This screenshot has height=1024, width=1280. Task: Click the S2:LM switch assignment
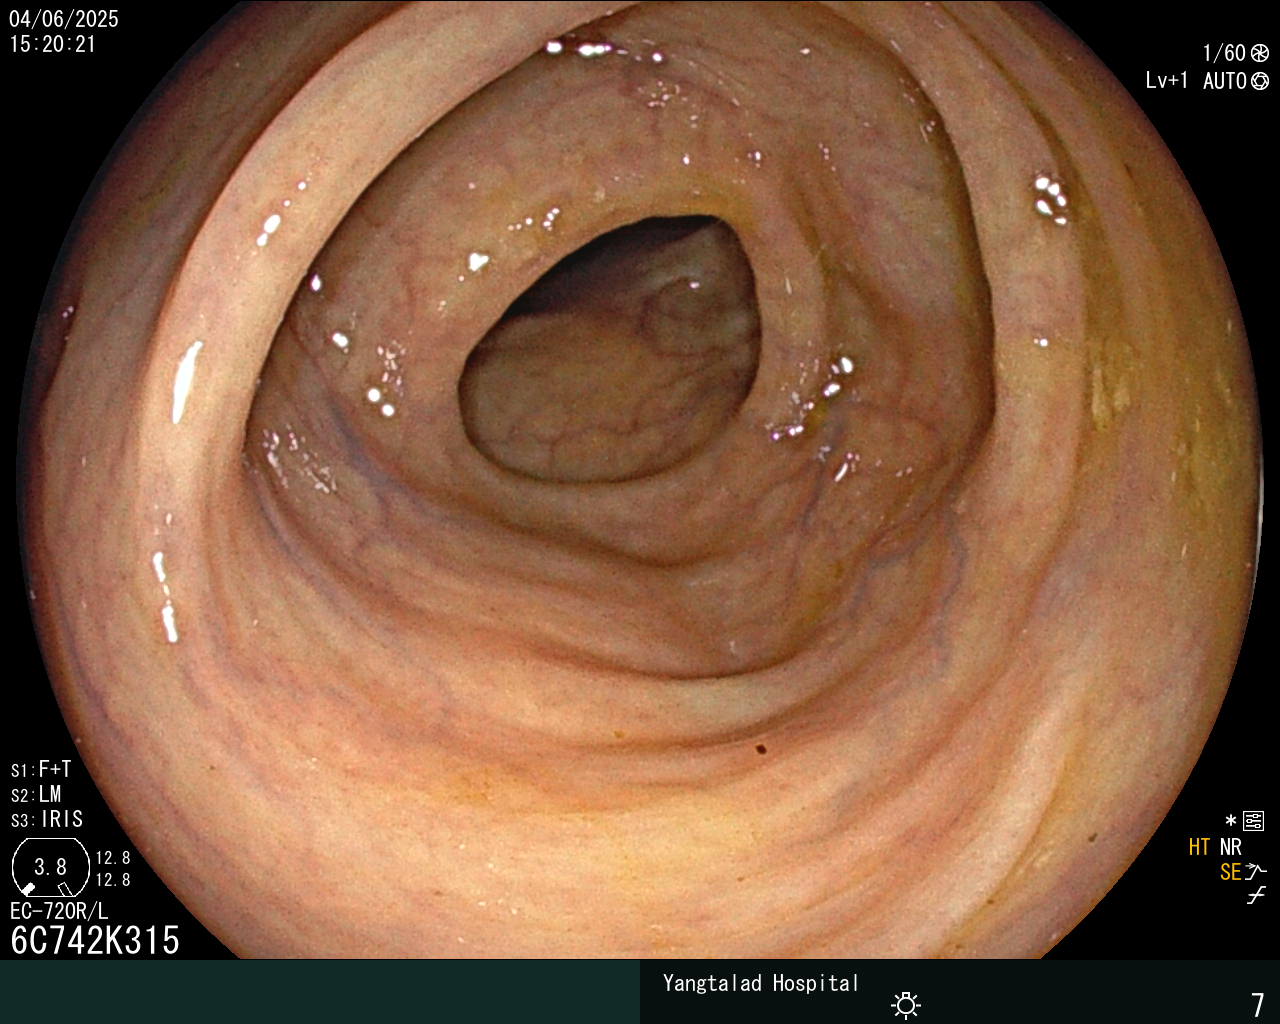tap(36, 794)
